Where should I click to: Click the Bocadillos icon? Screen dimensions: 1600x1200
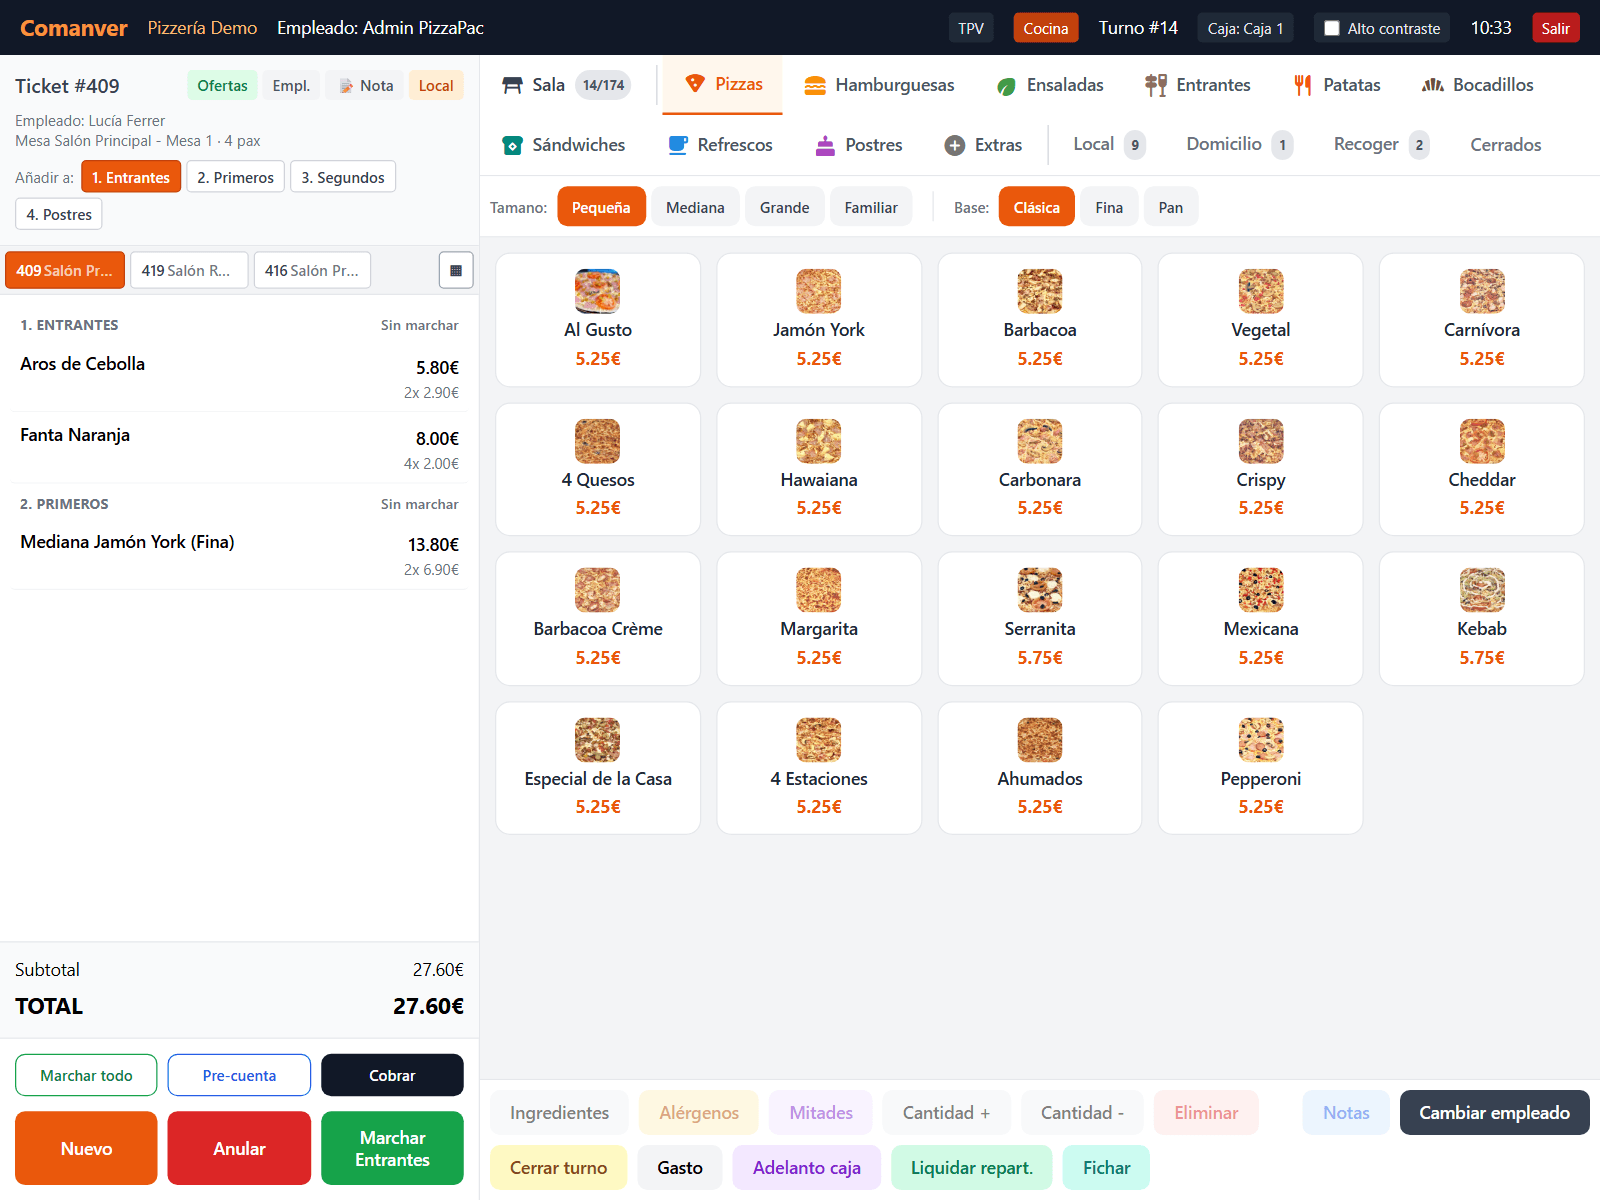[x=1433, y=85]
